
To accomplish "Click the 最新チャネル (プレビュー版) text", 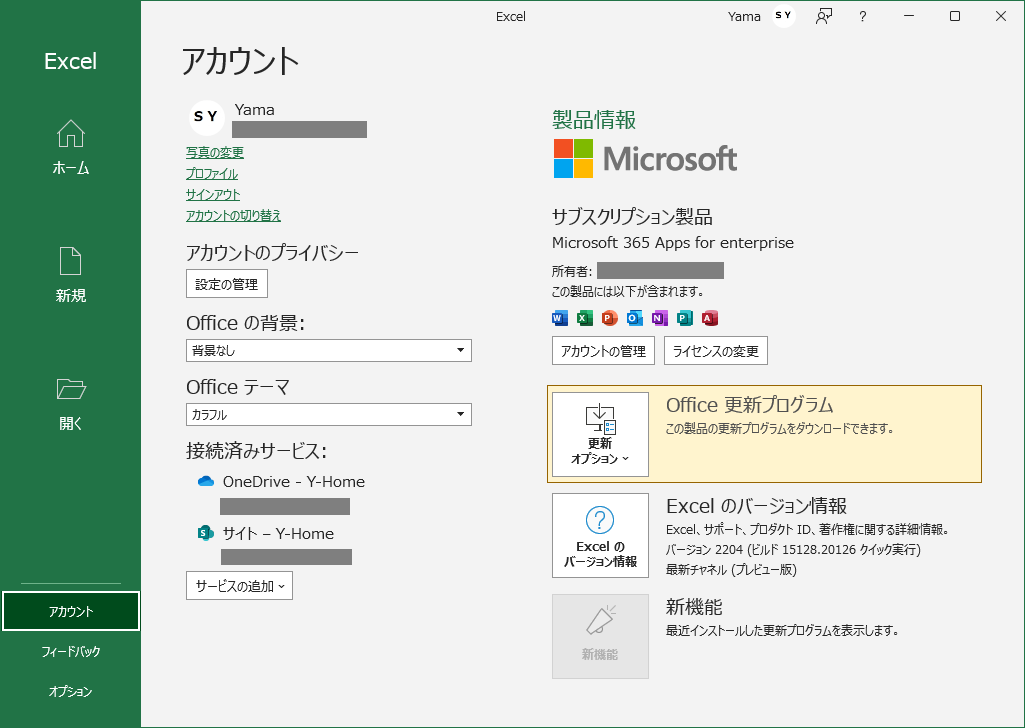I will 731,570.
